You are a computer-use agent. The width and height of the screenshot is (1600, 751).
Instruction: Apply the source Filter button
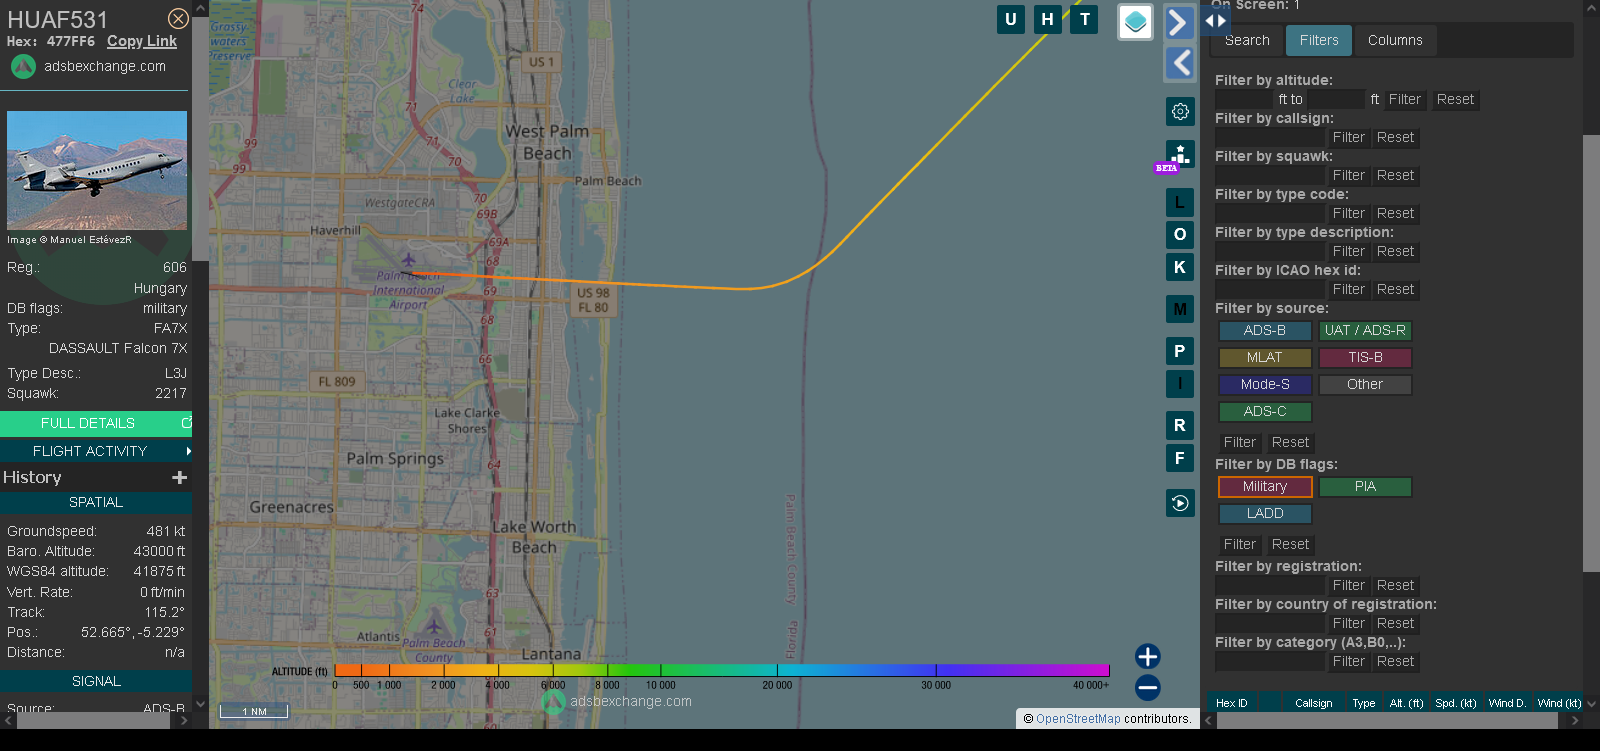(1240, 442)
